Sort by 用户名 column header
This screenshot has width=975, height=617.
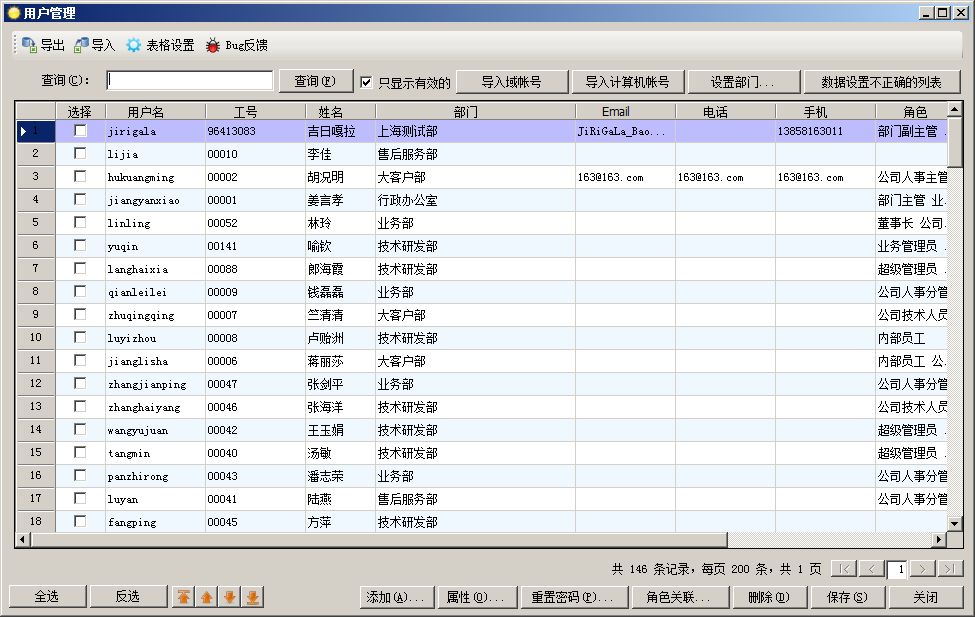click(x=155, y=111)
